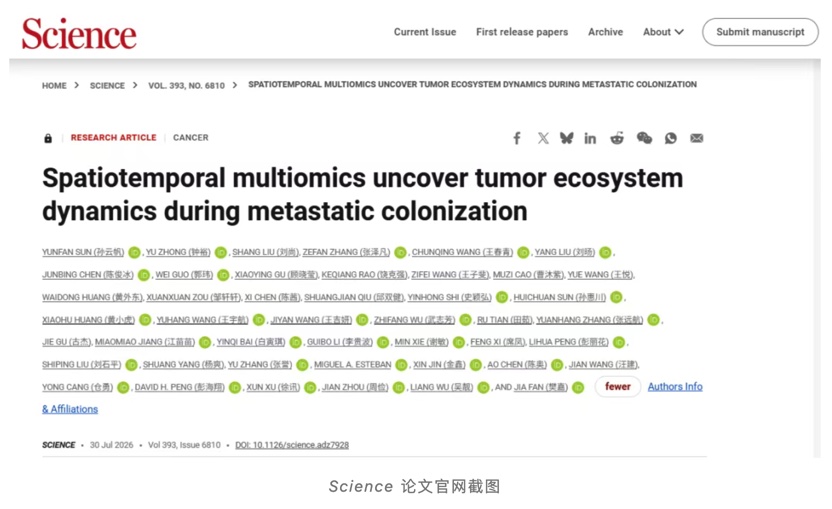Open the Archive navigation item
Screen dimensions: 832x509
605,32
